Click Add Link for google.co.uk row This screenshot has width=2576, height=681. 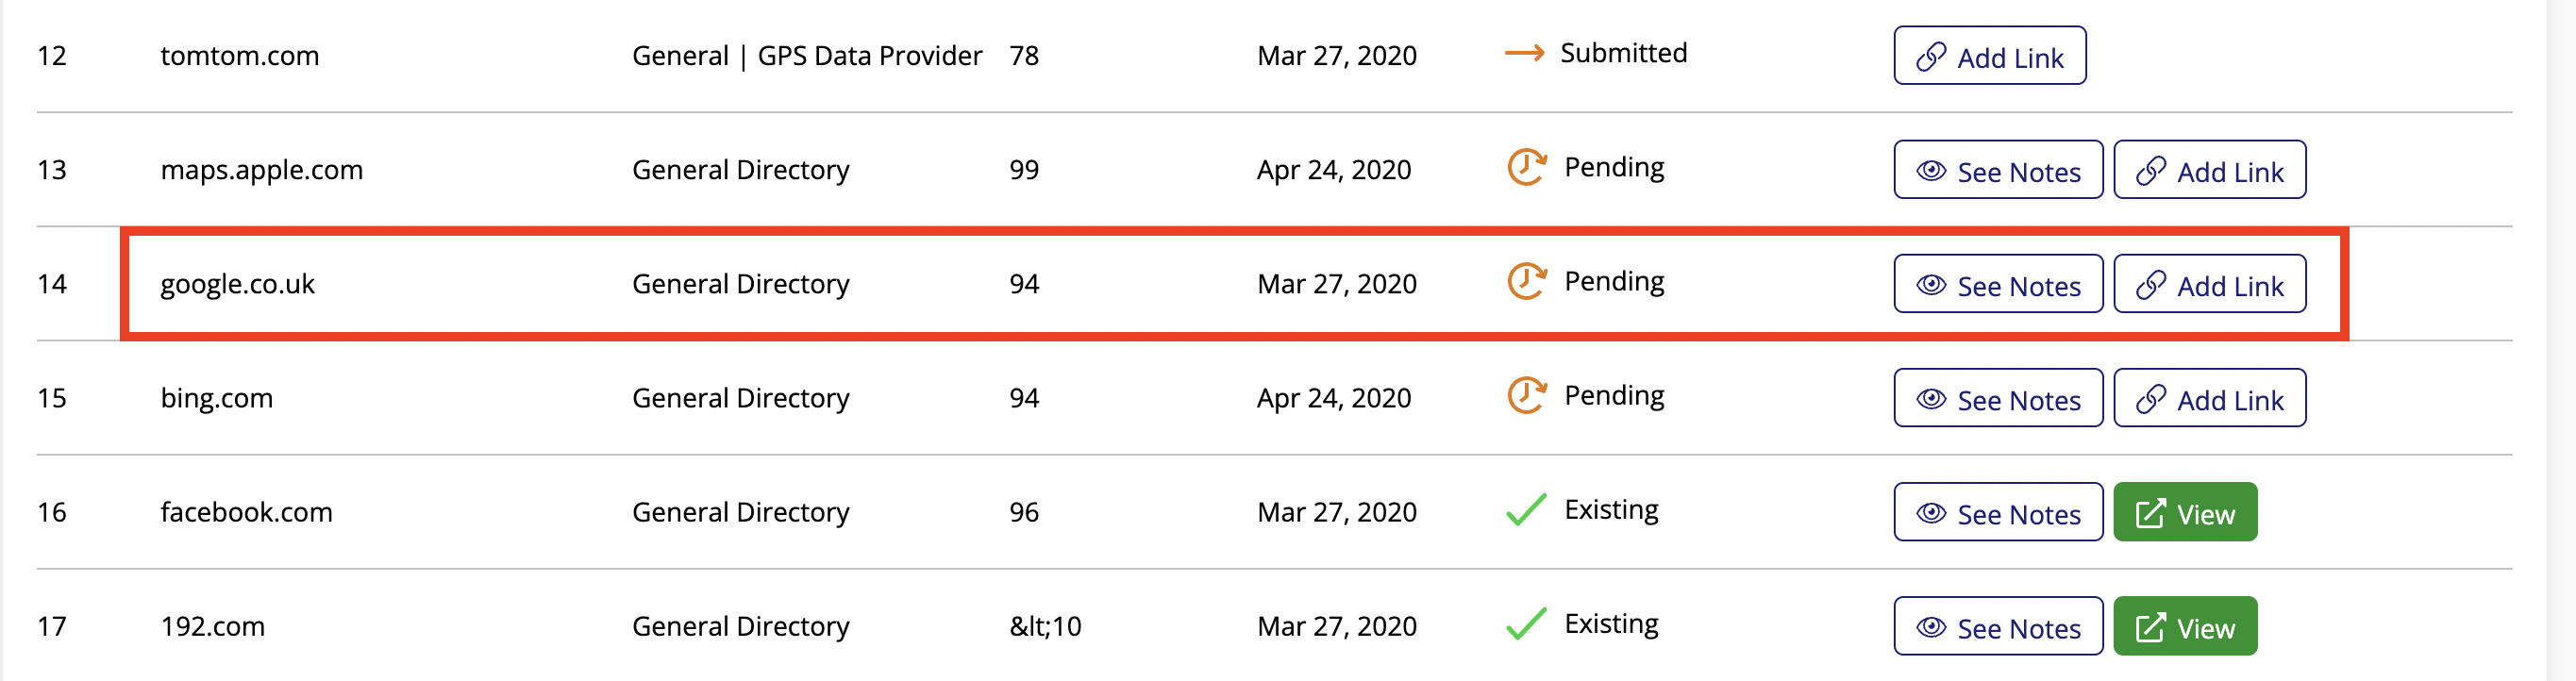tap(2209, 284)
